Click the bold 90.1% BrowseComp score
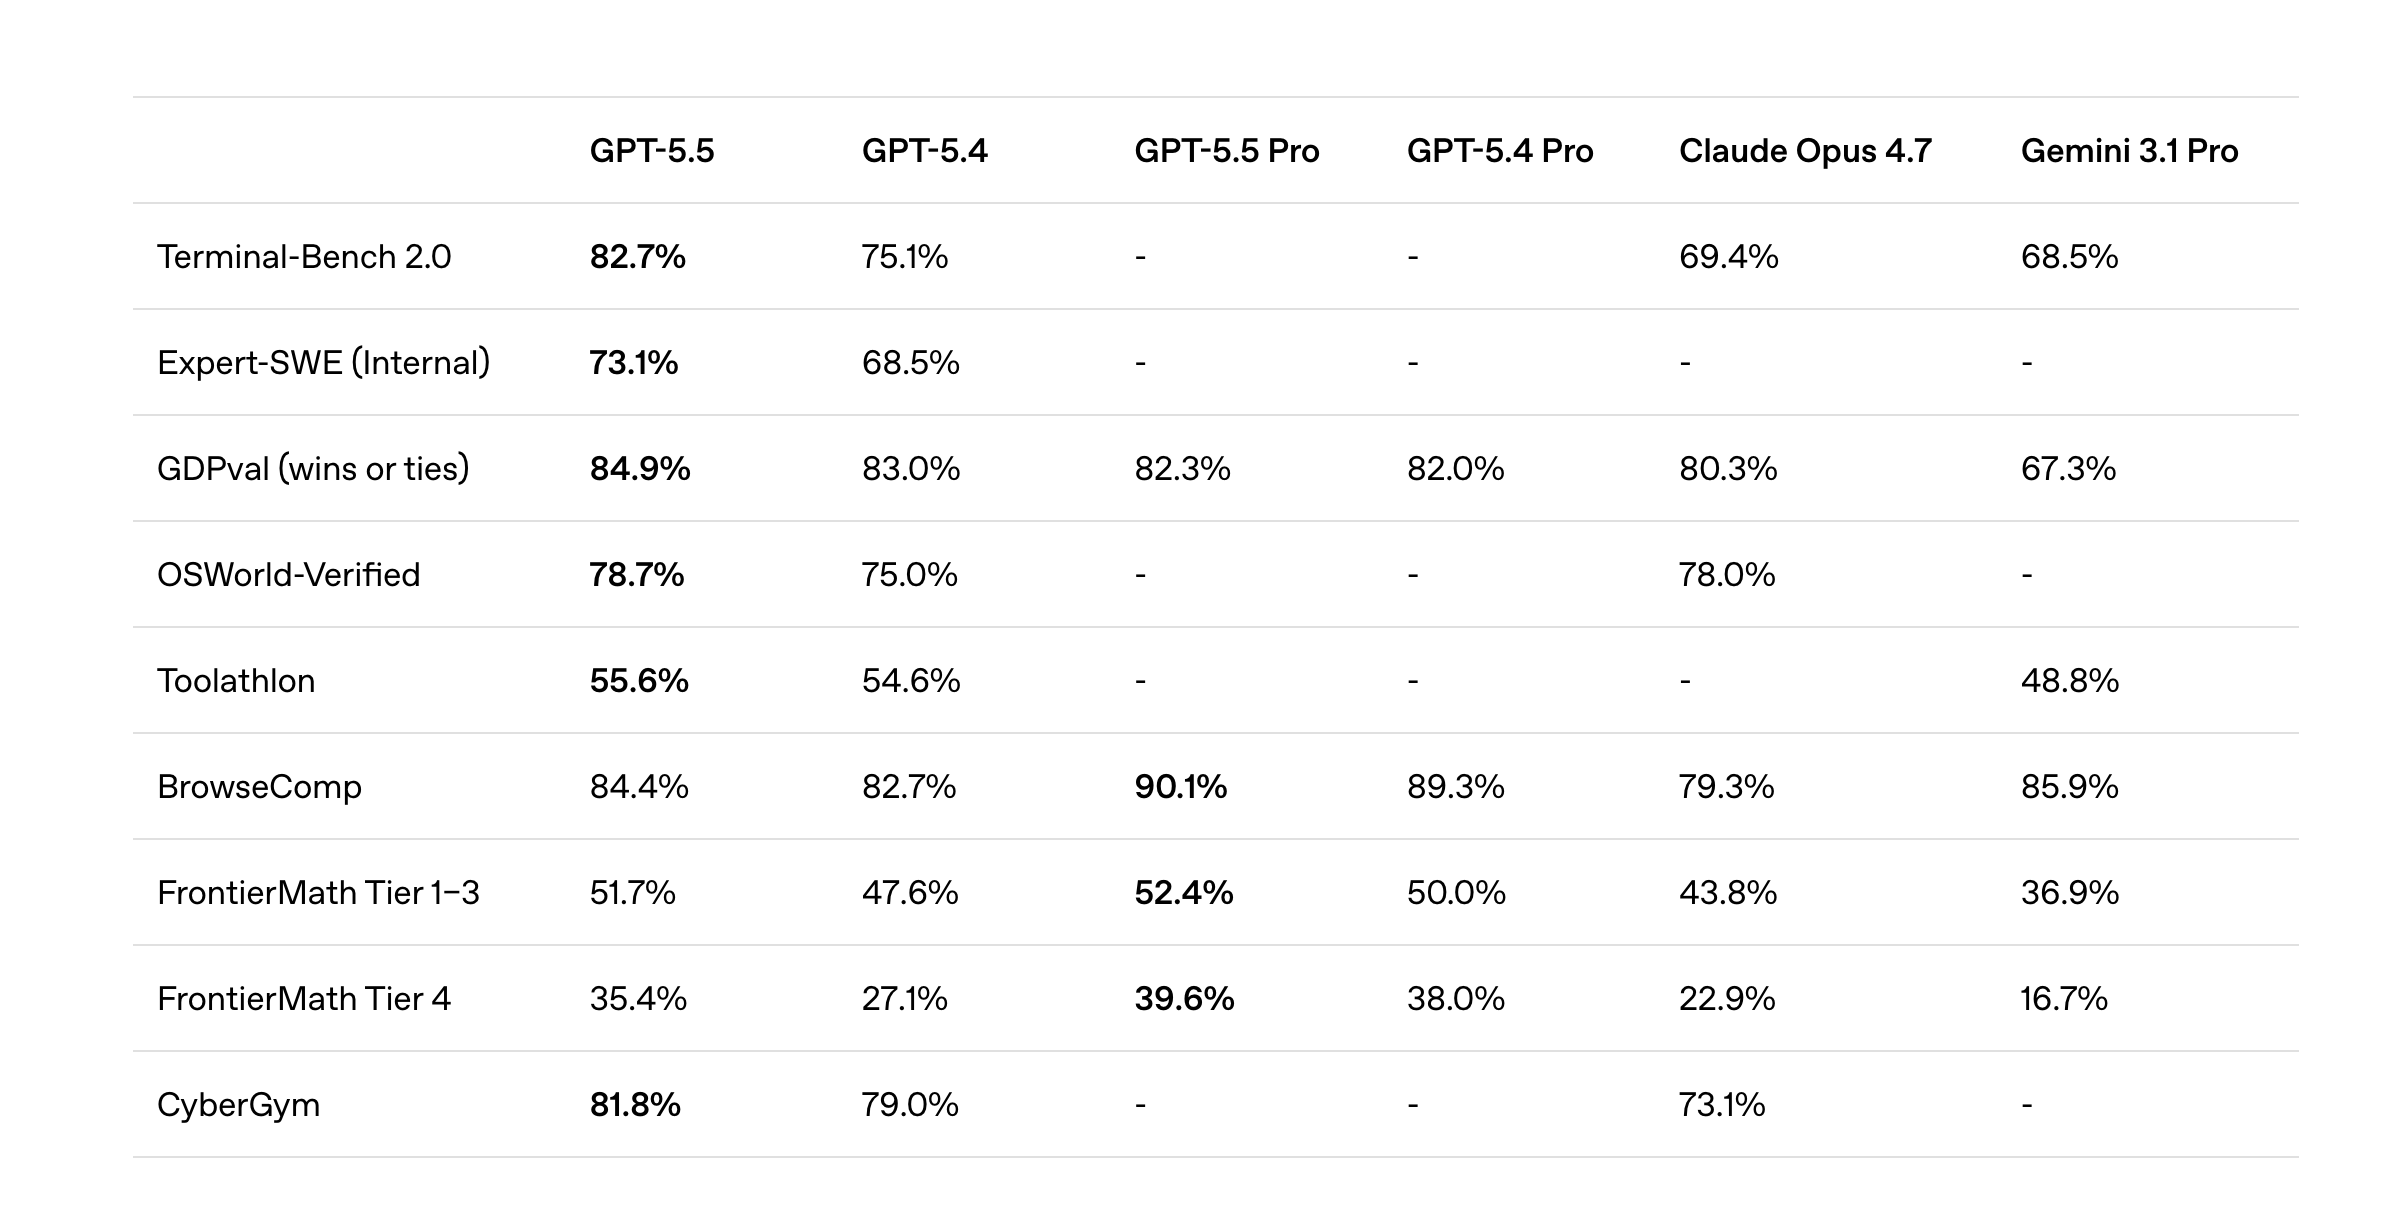Screen dimensions: 2408x1224 point(1180,787)
